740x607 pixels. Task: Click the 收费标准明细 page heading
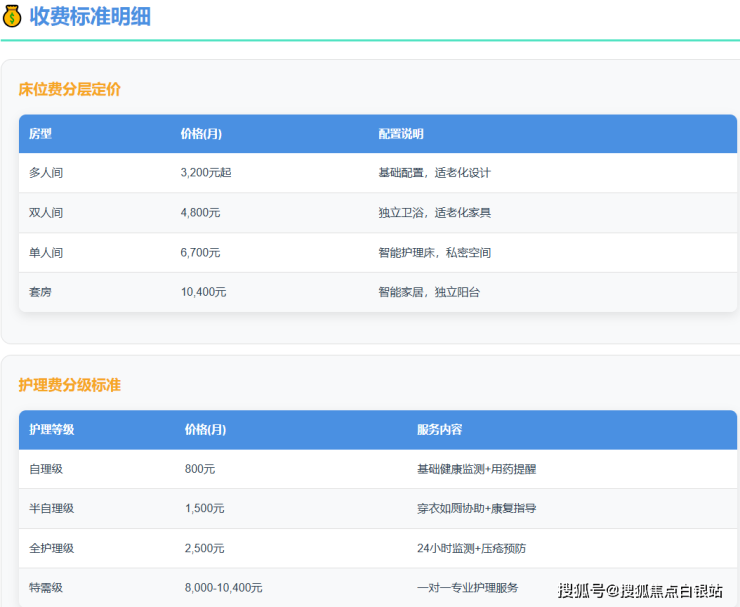click(x=90, y=16)
